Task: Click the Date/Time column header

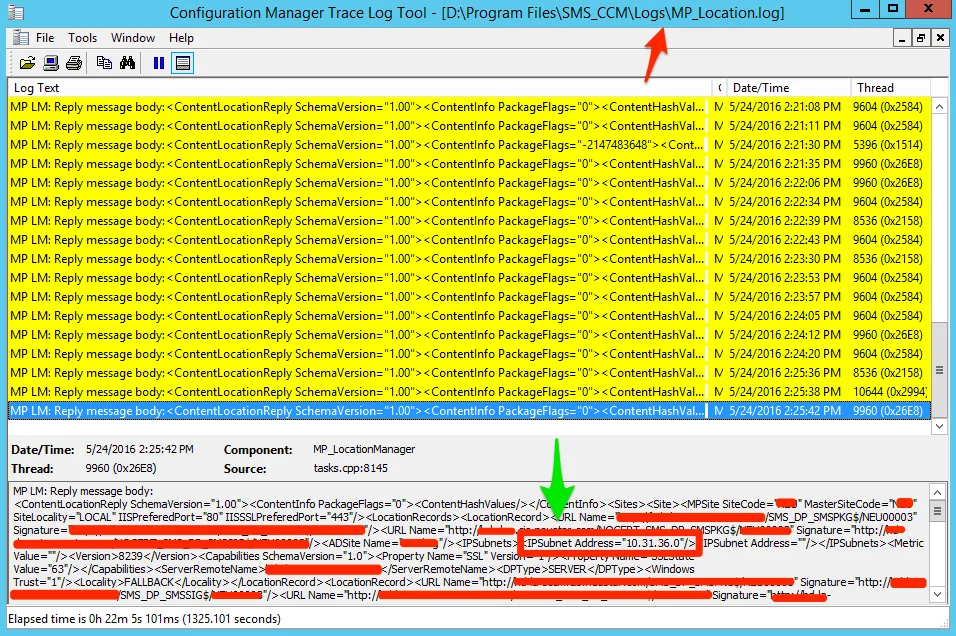Action: pyautogui.click(x=789, y=88)
